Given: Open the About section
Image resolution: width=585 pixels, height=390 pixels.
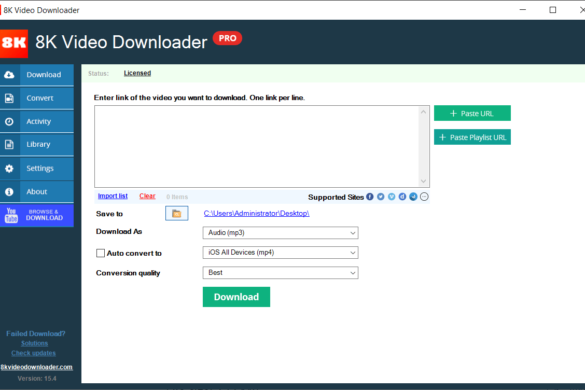Looking at the screenshot, I should point(37,192).
